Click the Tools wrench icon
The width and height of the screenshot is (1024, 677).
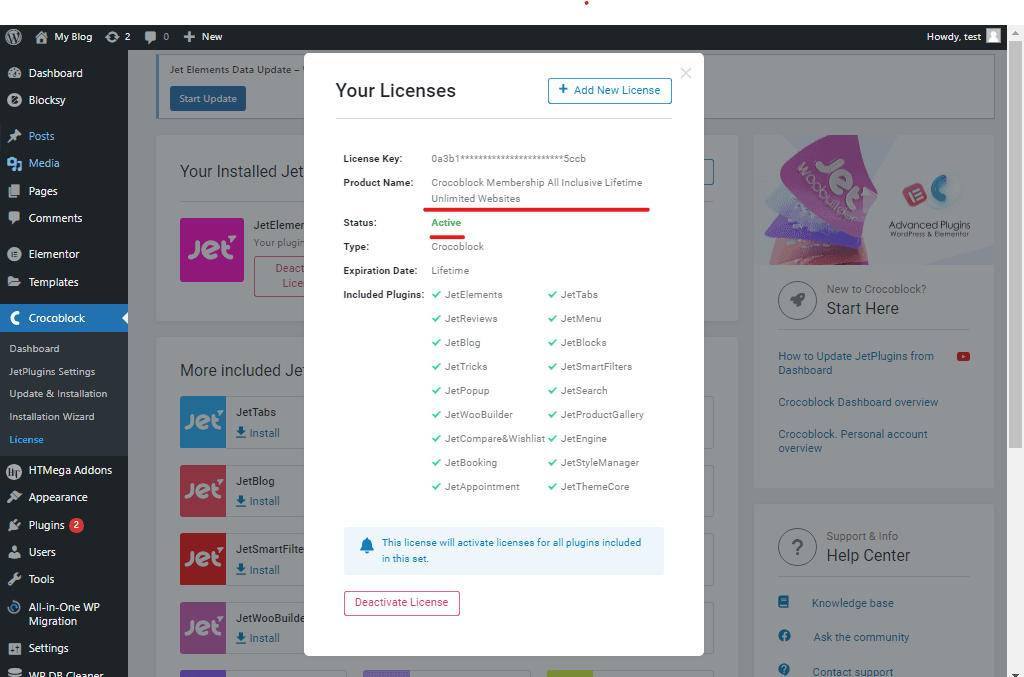click(x=14, y=579)
